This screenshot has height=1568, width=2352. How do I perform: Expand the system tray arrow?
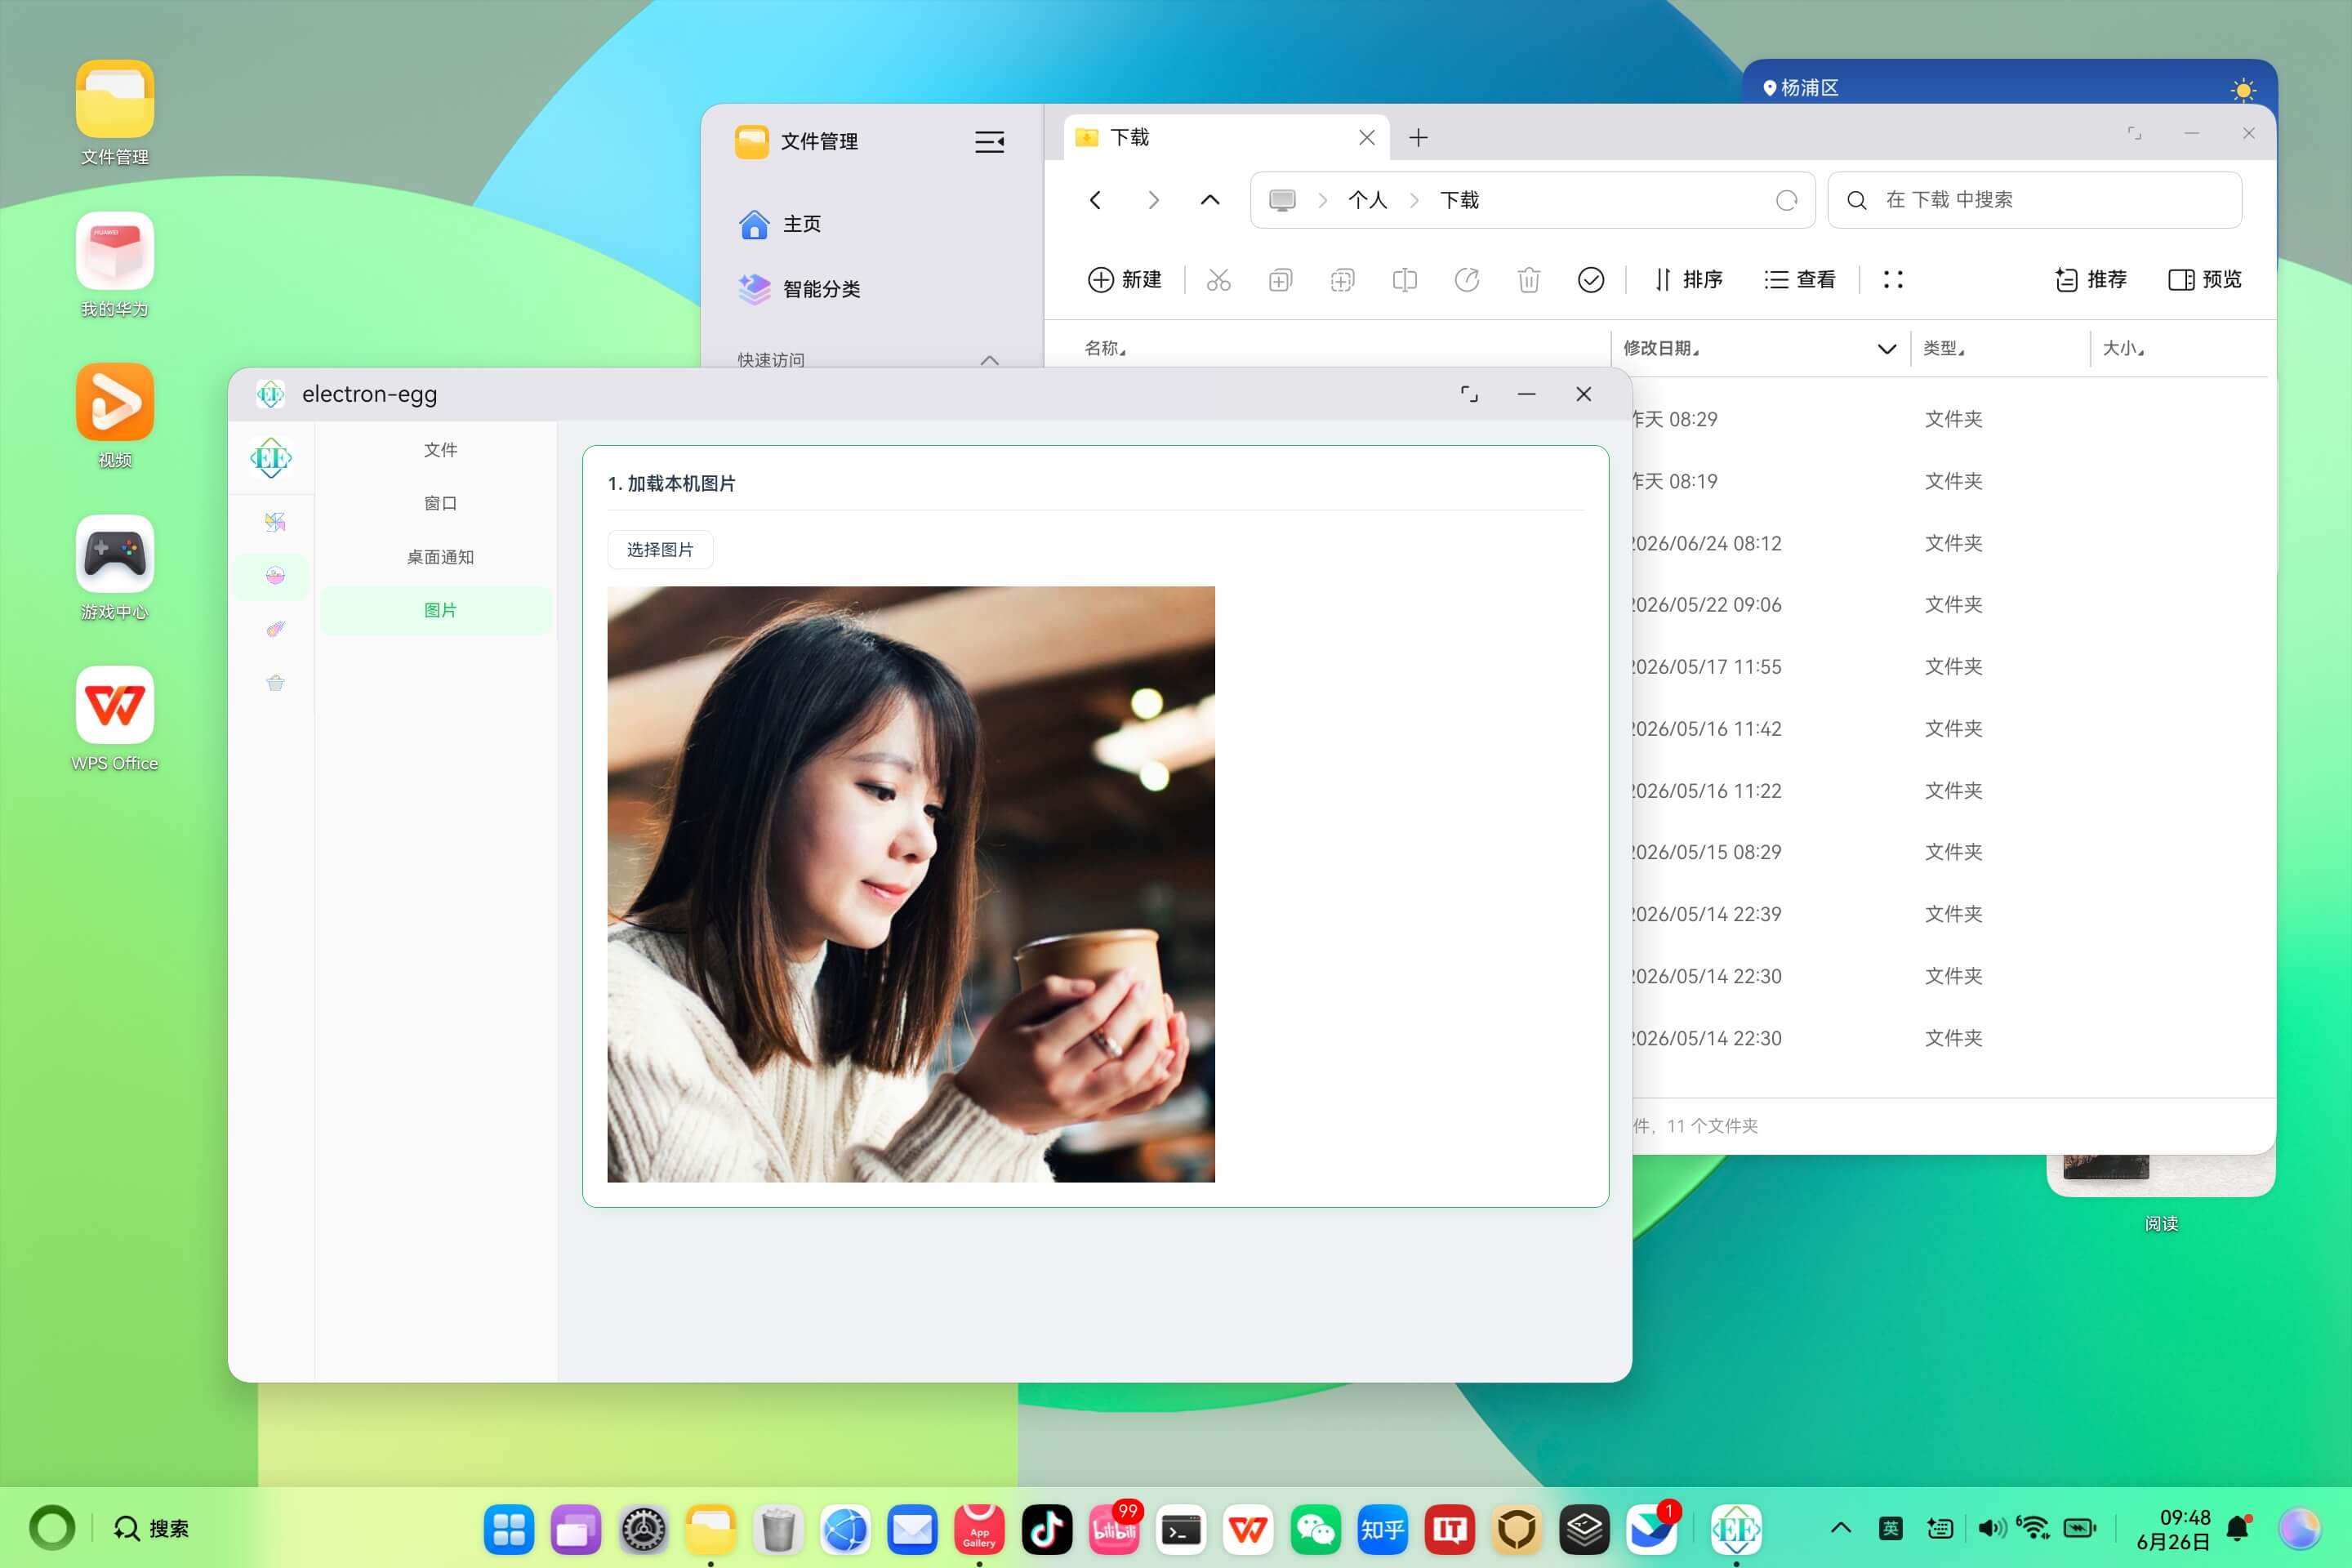coord(1840,1528)
